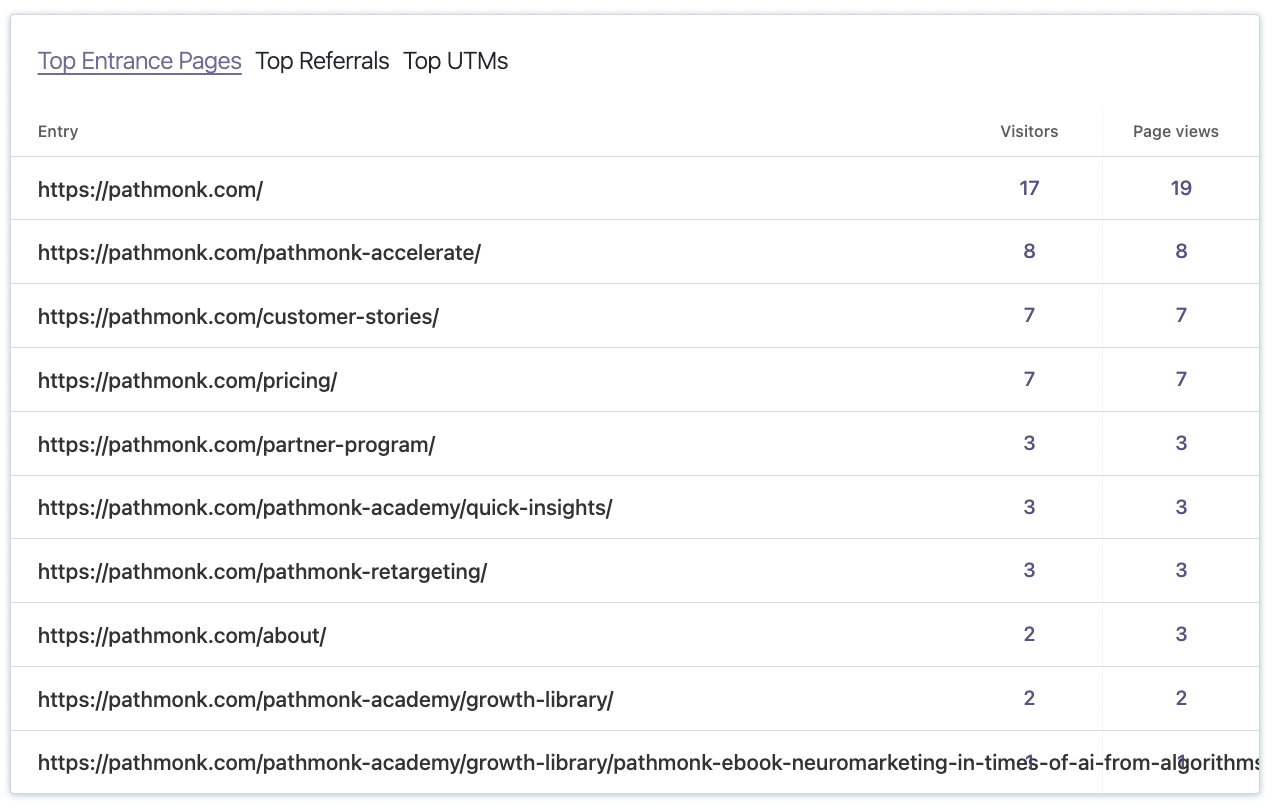This screenshot has width=1272, height=808.
Task: Open the pathmonk.com homepage entry link
Action: [x=150, y=189]
